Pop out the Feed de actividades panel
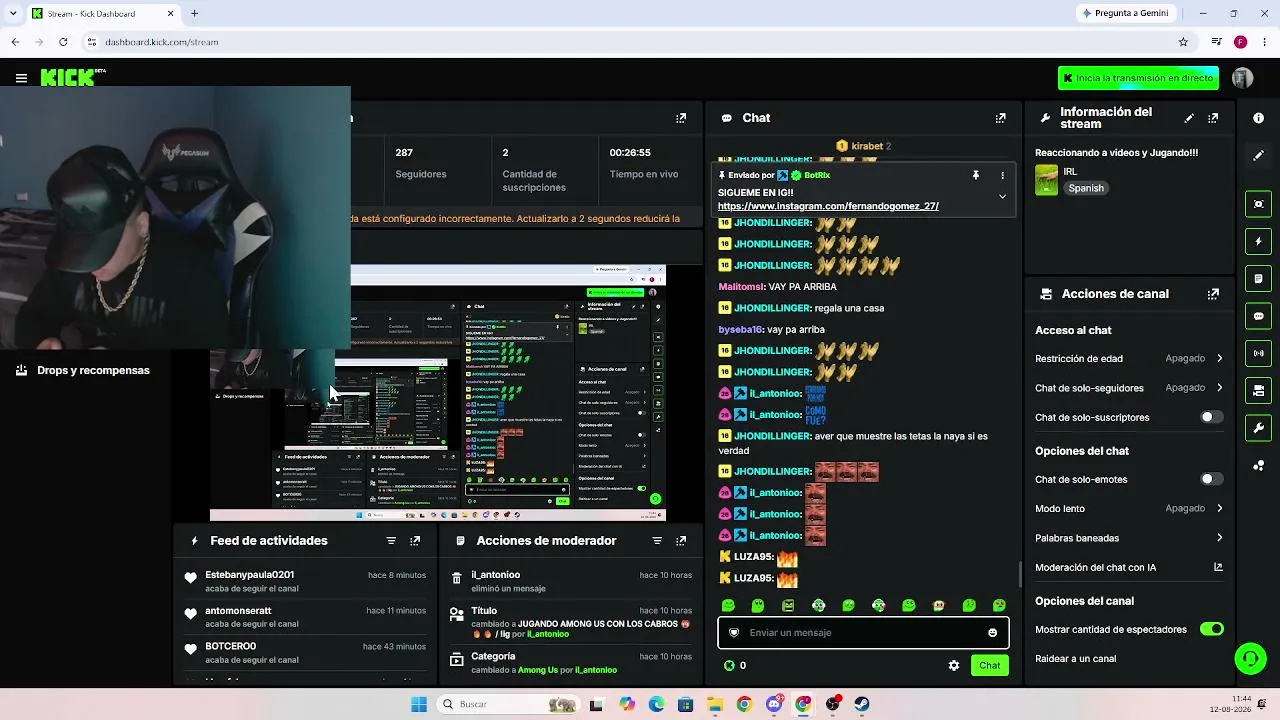 415,541
